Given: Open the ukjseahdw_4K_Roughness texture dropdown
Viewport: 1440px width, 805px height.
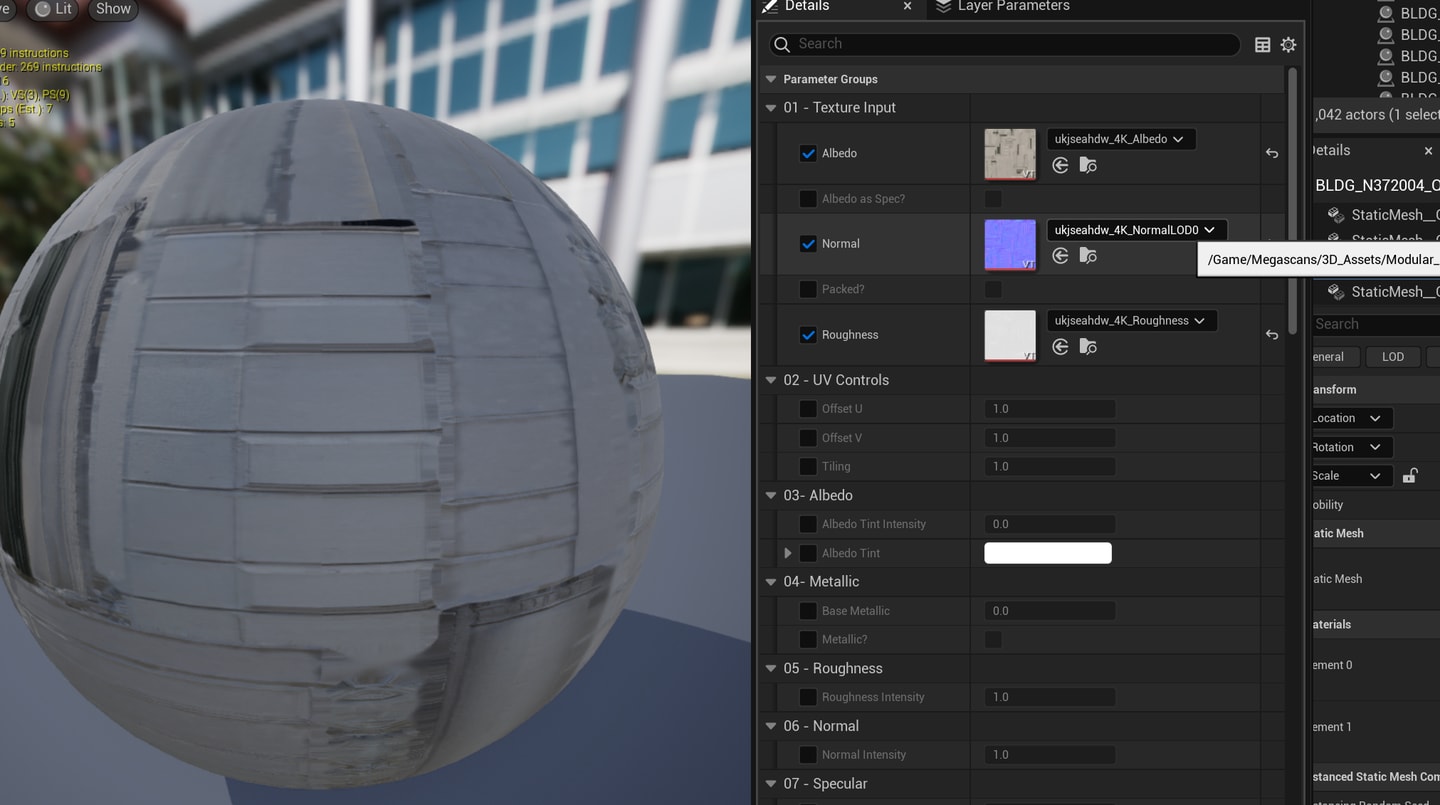Looking at the screenshot, I should point(1131,320).
